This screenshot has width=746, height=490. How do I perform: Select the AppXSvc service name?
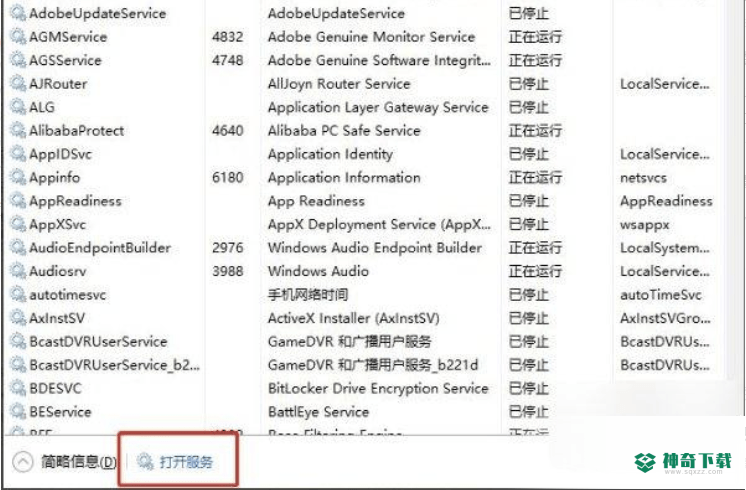[58, 224]
